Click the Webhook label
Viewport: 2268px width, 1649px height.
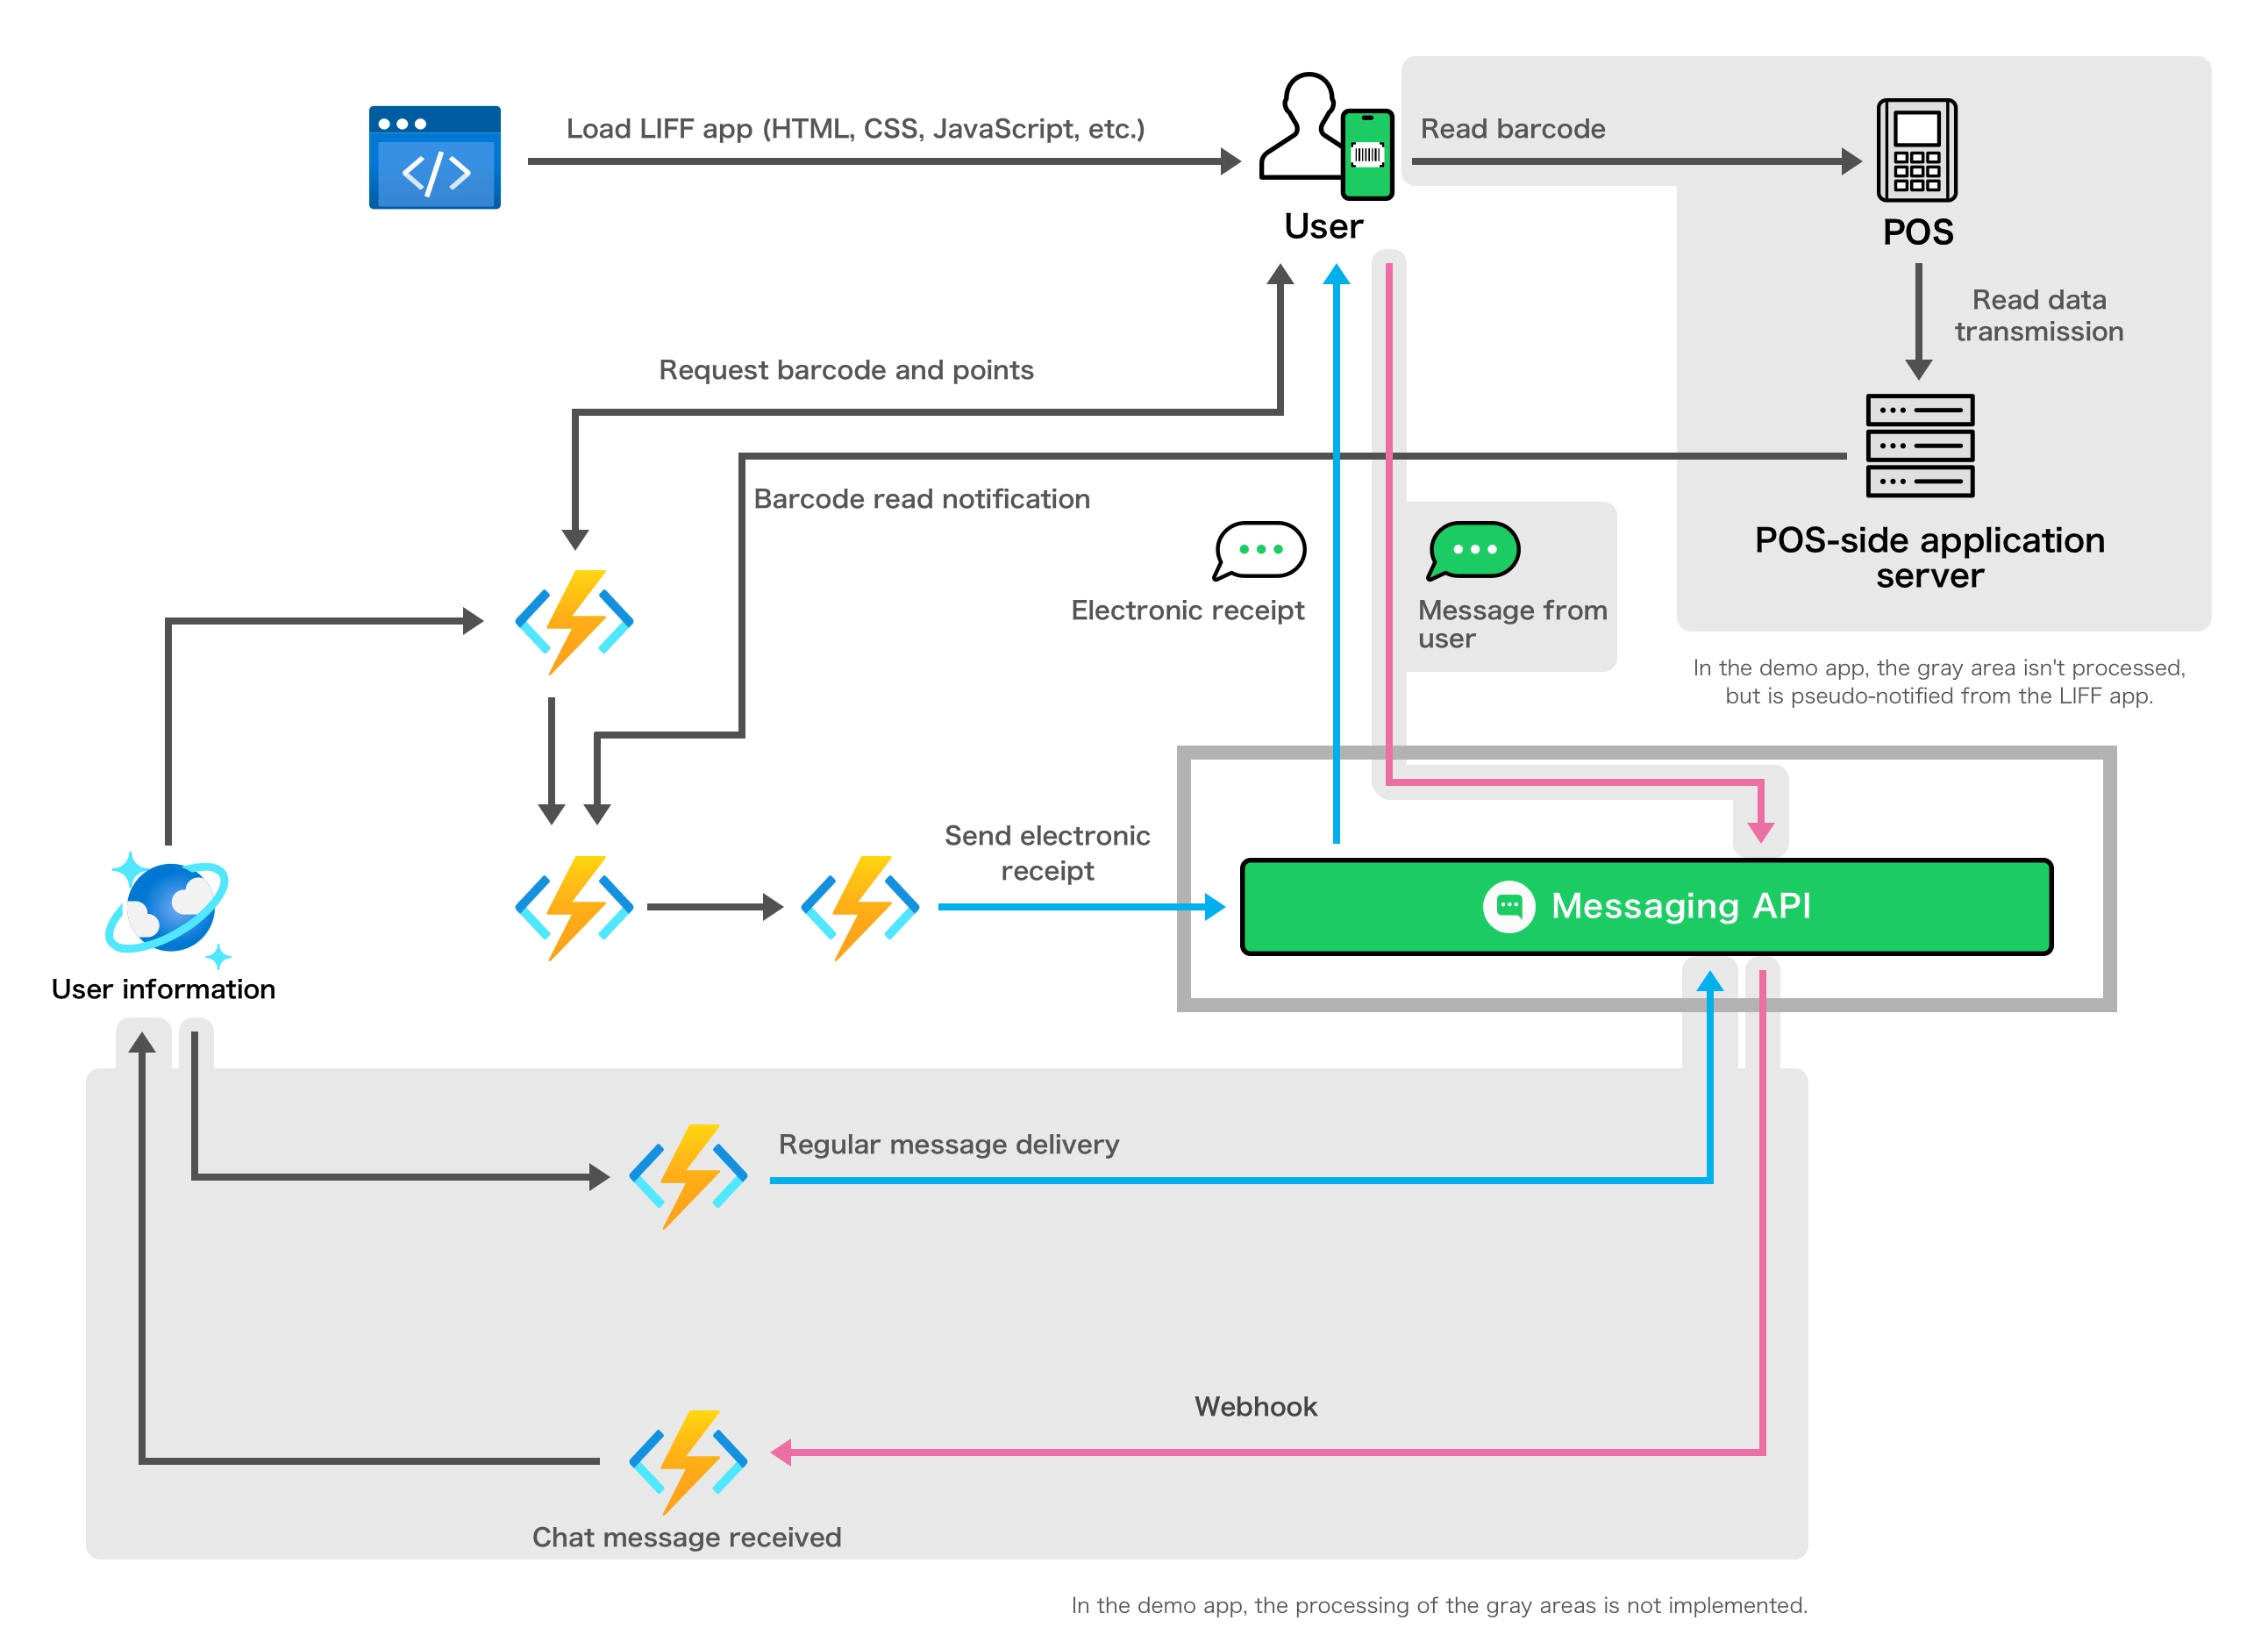(1255, 1406)
